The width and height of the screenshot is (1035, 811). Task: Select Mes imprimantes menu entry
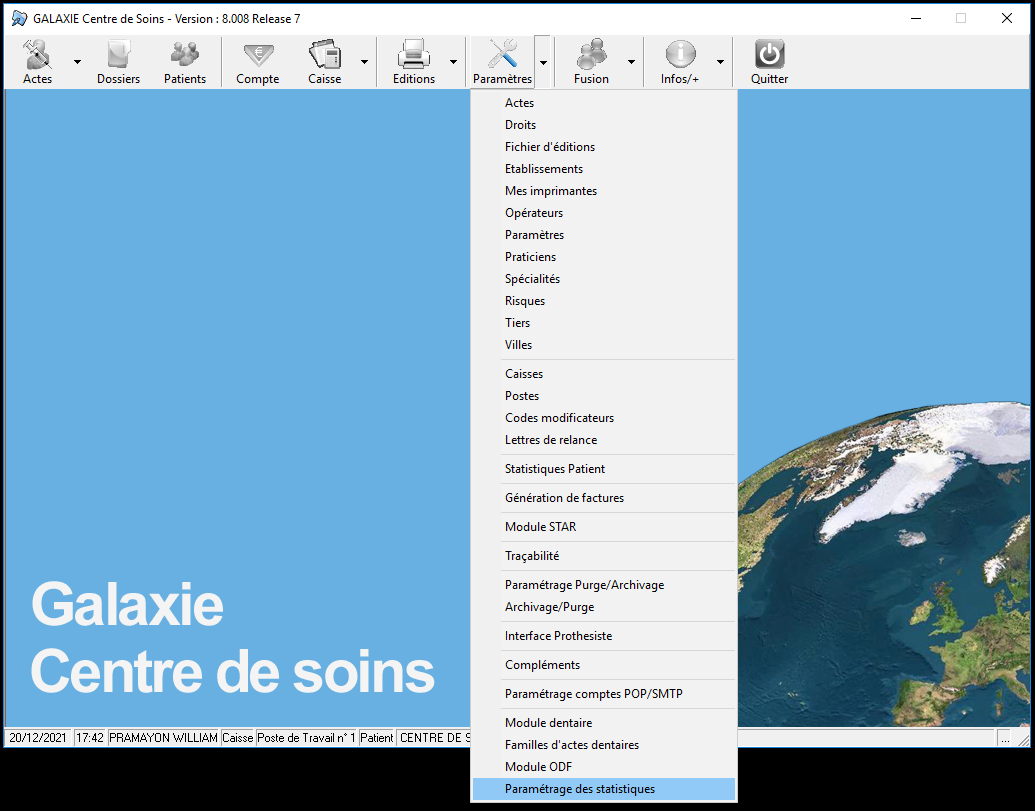604,191
